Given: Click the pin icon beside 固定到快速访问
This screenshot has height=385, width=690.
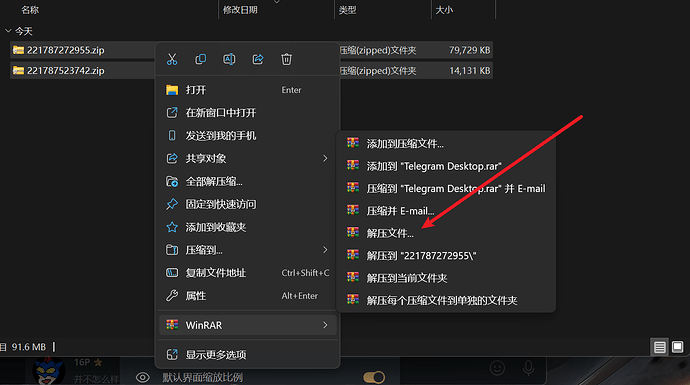Looking at the screenshot, I should pyautogui.click(x=172, y=204).
